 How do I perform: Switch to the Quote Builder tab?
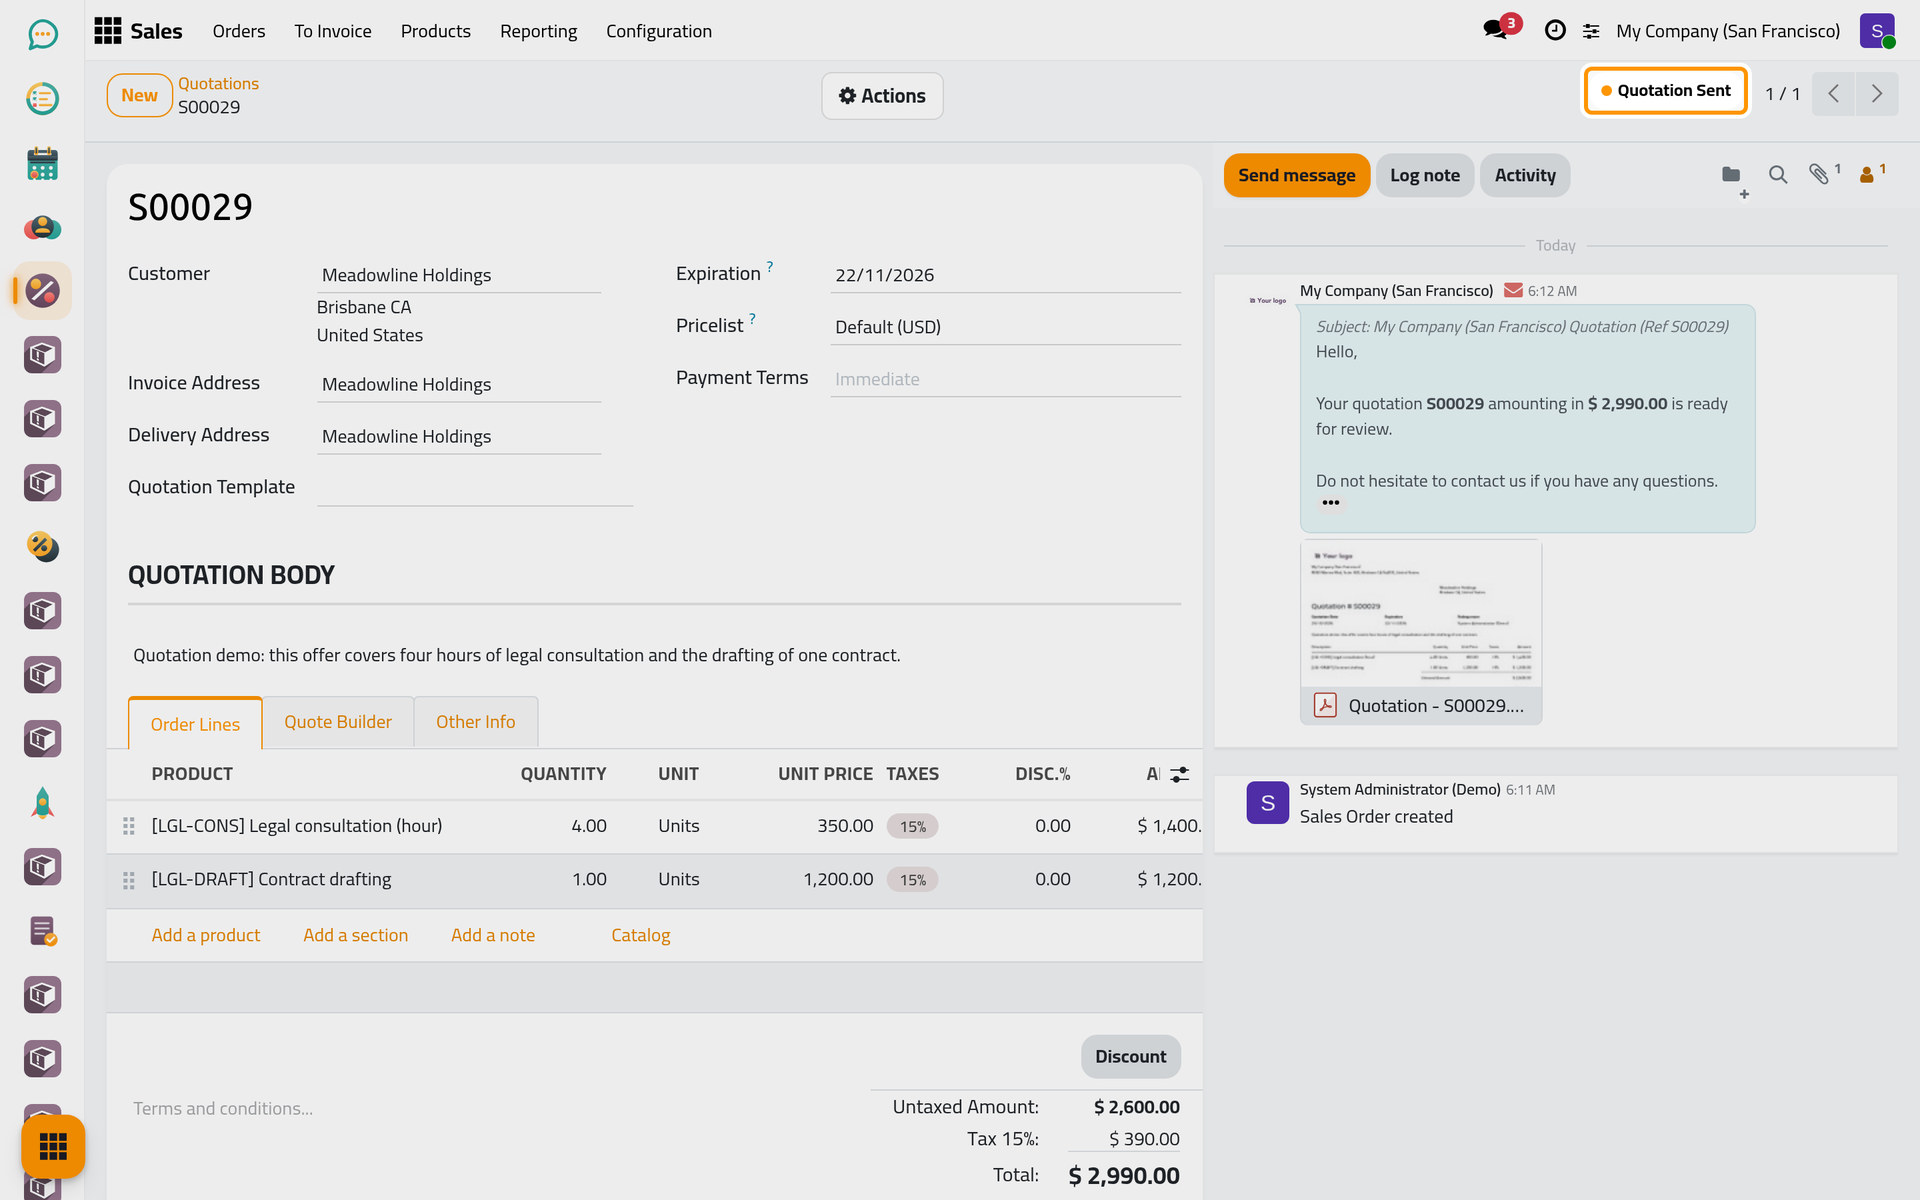338,722
